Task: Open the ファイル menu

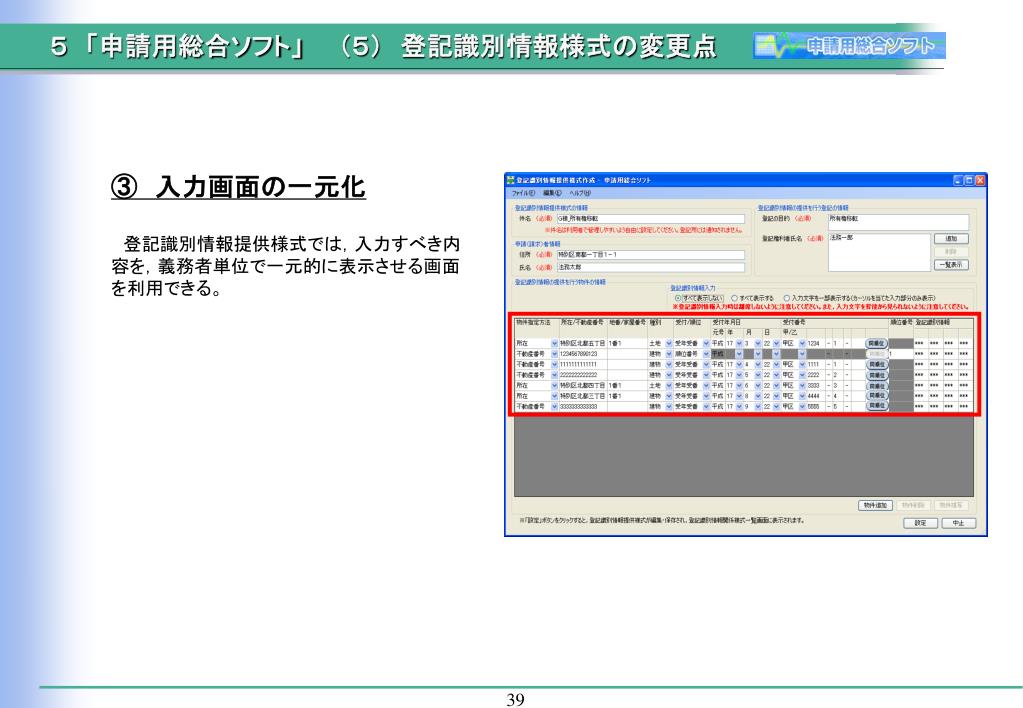Action: click(x=523, y=193)
